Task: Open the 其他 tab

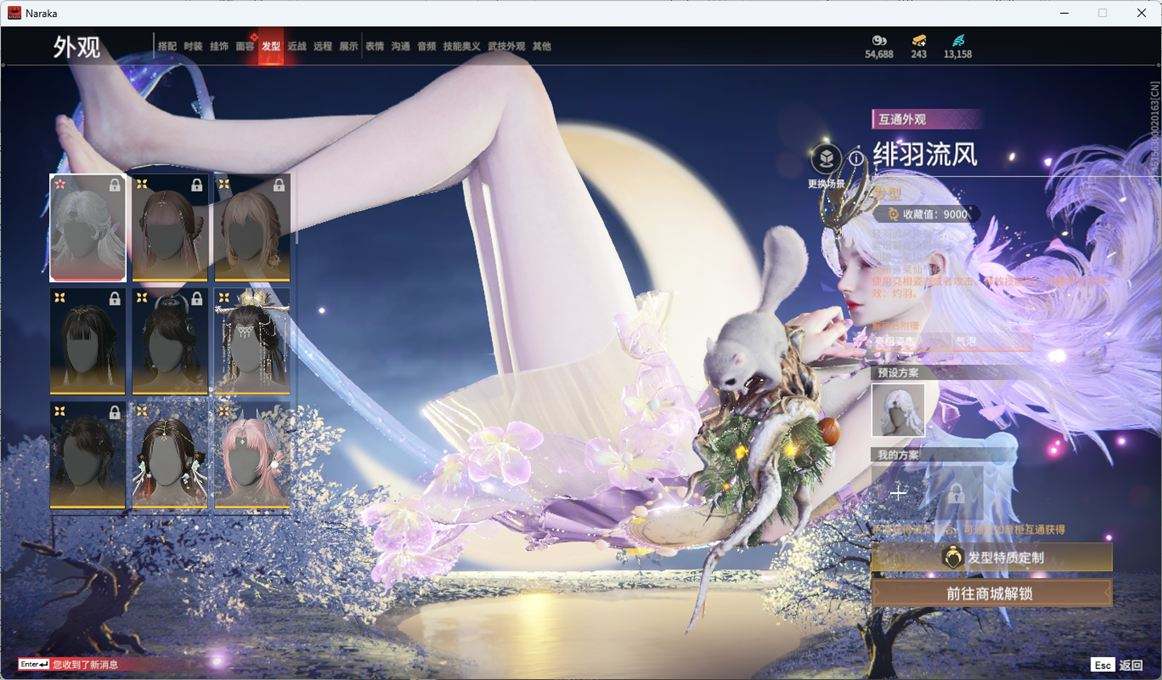Action: point(542,46)
